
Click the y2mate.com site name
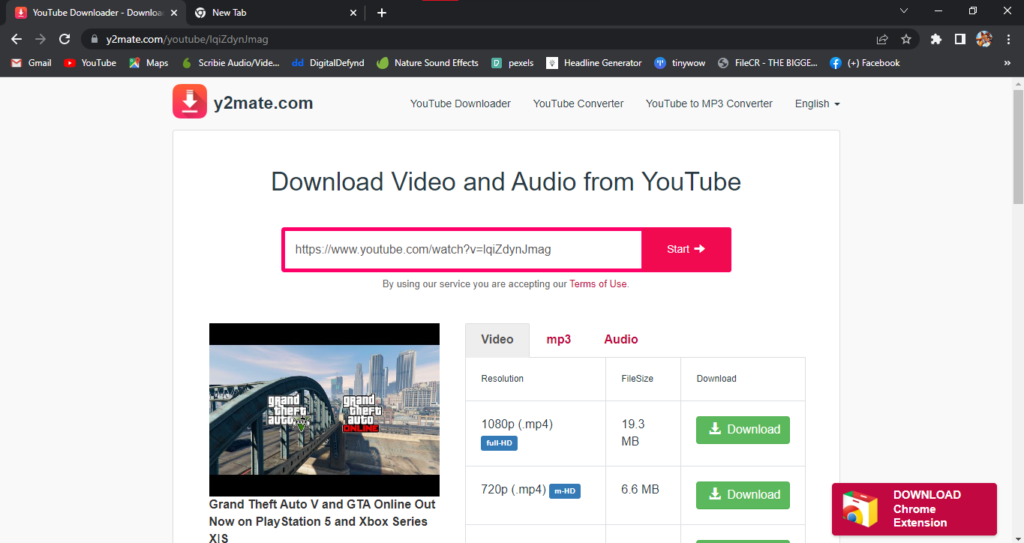coord(263,103)
